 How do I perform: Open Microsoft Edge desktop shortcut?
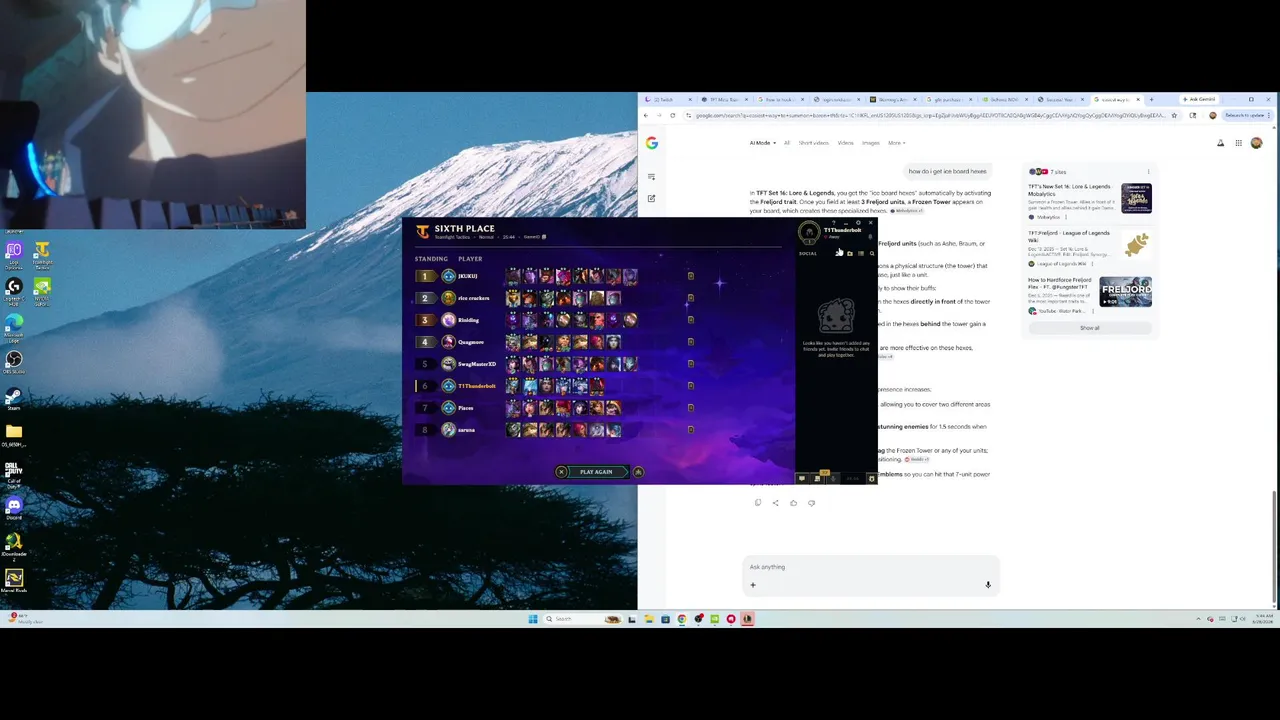(x=14, y=326)
